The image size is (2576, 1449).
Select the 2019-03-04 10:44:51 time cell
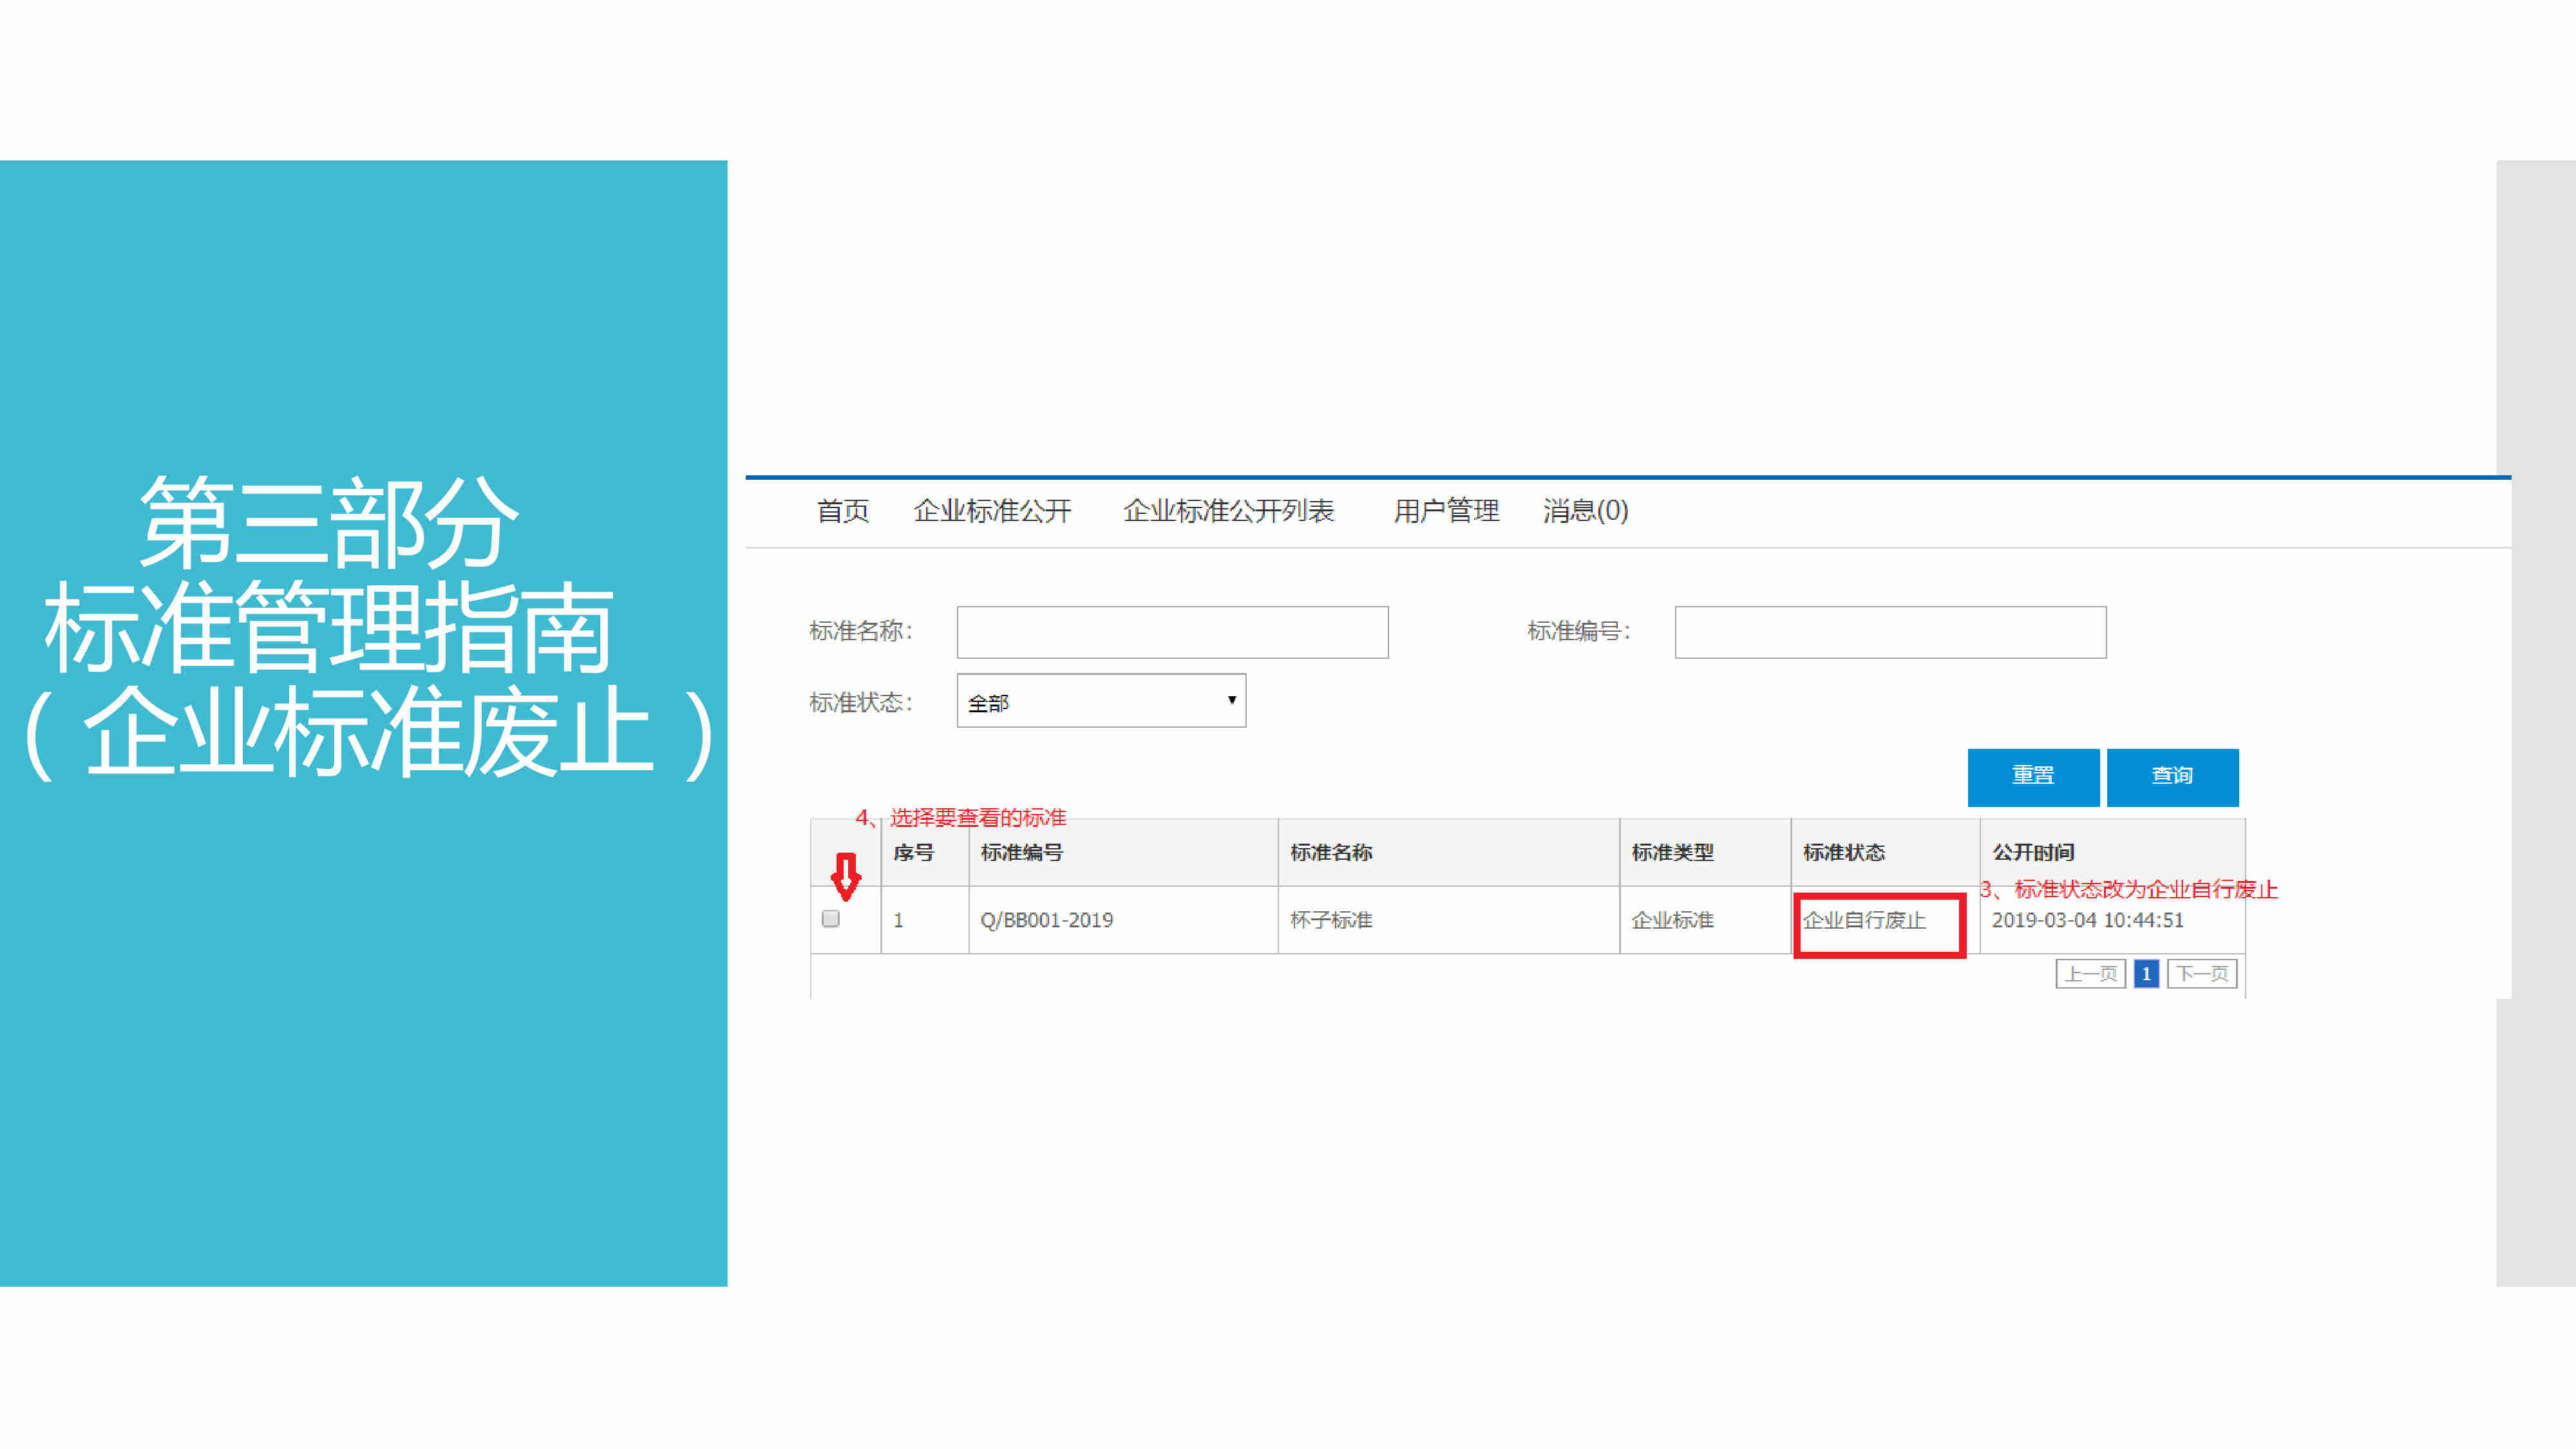point(2112,920)
